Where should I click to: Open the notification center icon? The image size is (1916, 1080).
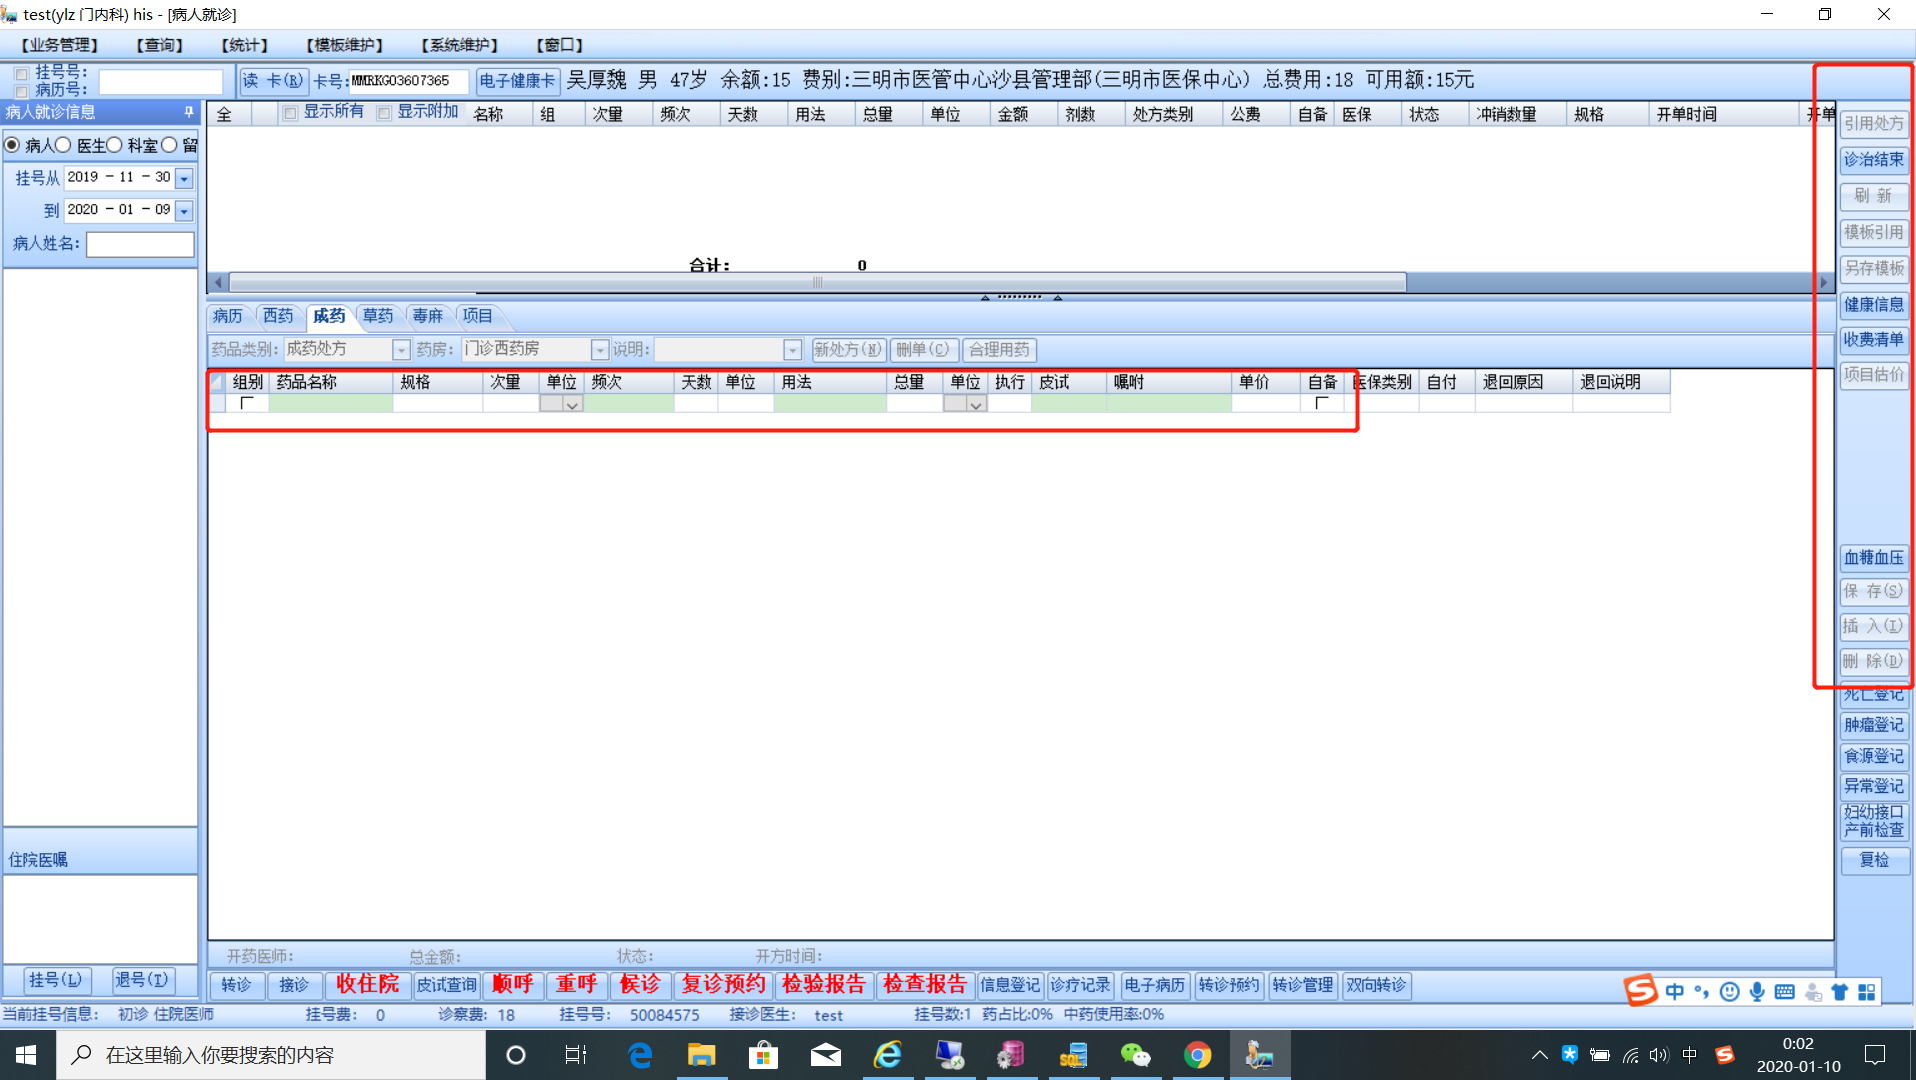point(1875,1055)
